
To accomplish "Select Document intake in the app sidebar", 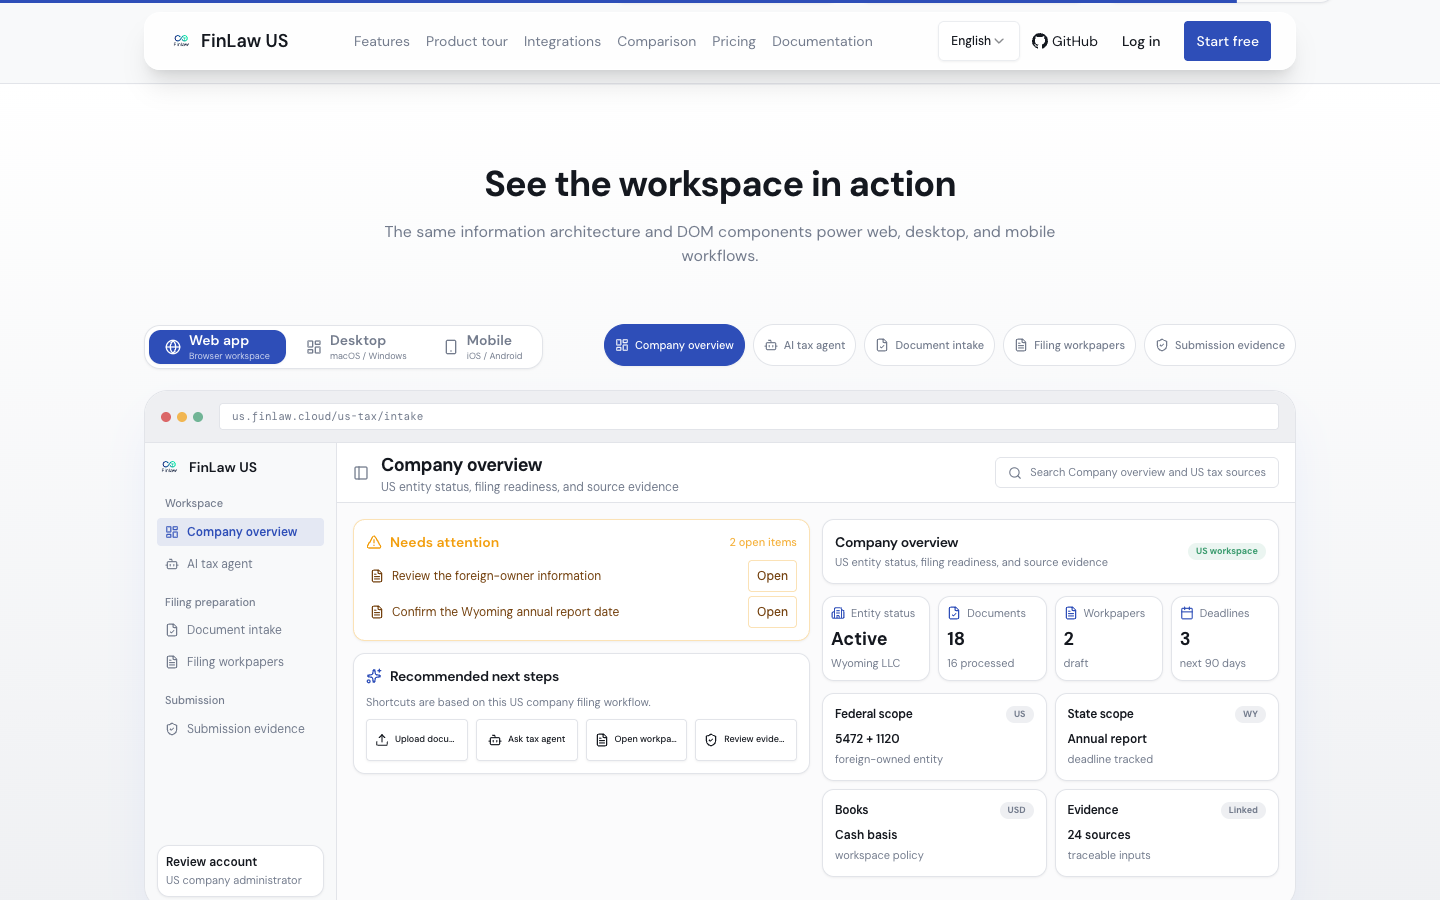I will [240, 630].
